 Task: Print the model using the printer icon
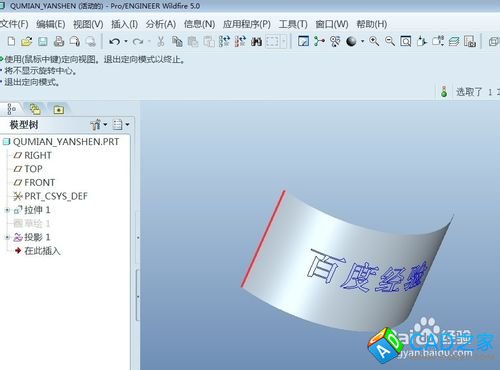(59, 41)
